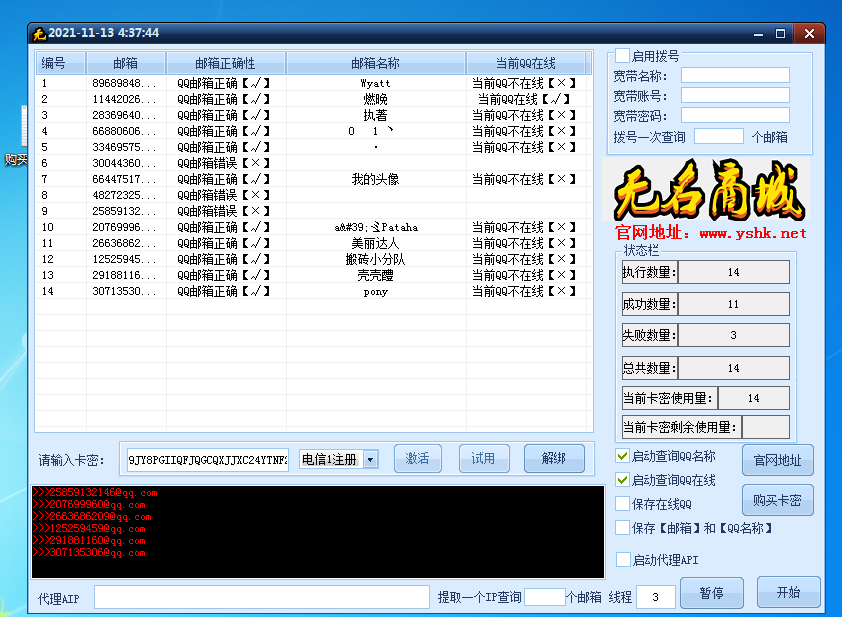Click log line 26636862 09@qq.com entry
Image resolution: width=842 pixels, height=617 pixels.
pyautogui.click(x=92, y=517)
